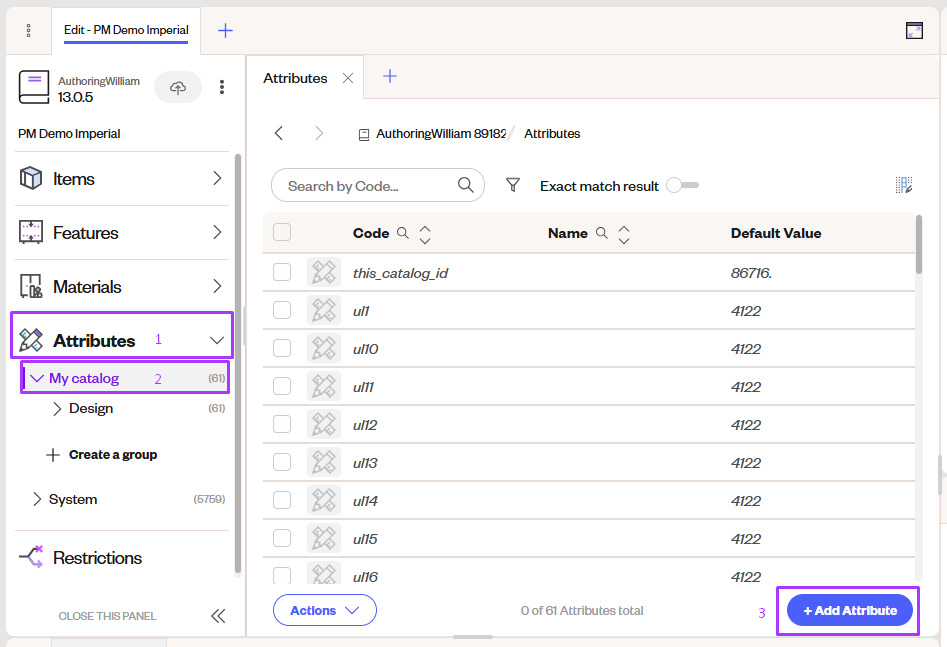This screenshot has width=947, height=647.
Task: Click the attribute icon in the ul15 row
Action: coord(324,539)
